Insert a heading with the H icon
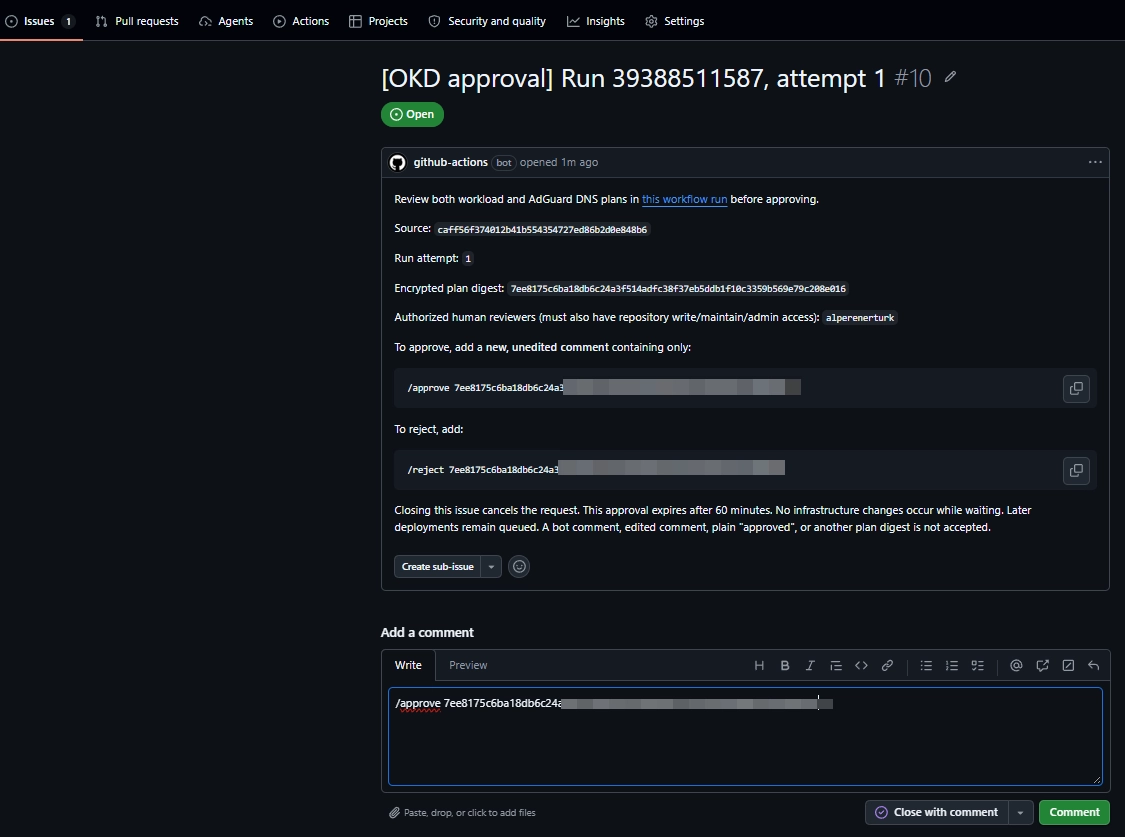Viewport: 1125px width, 837px height. 759,666
